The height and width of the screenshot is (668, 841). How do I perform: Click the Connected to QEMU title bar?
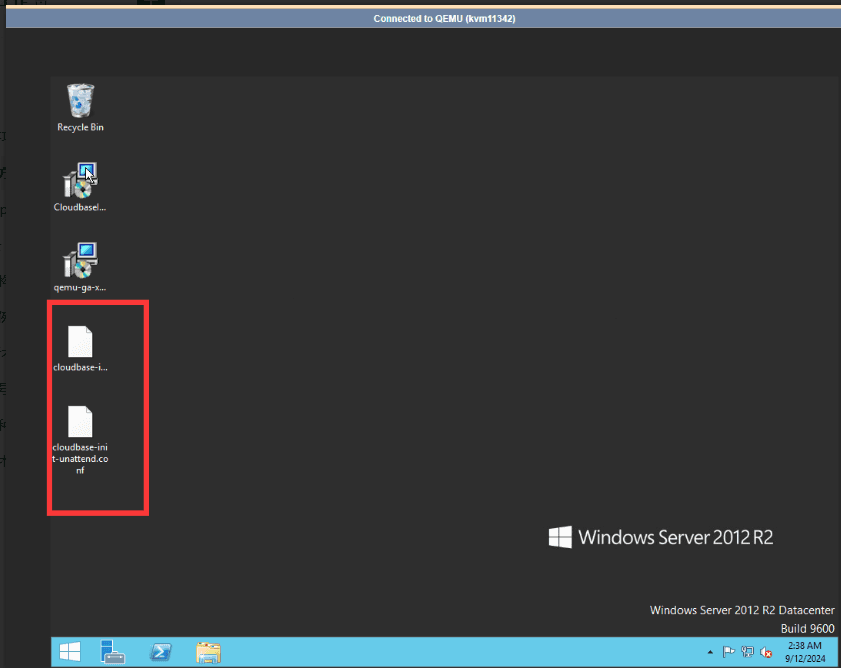point(423,19)
